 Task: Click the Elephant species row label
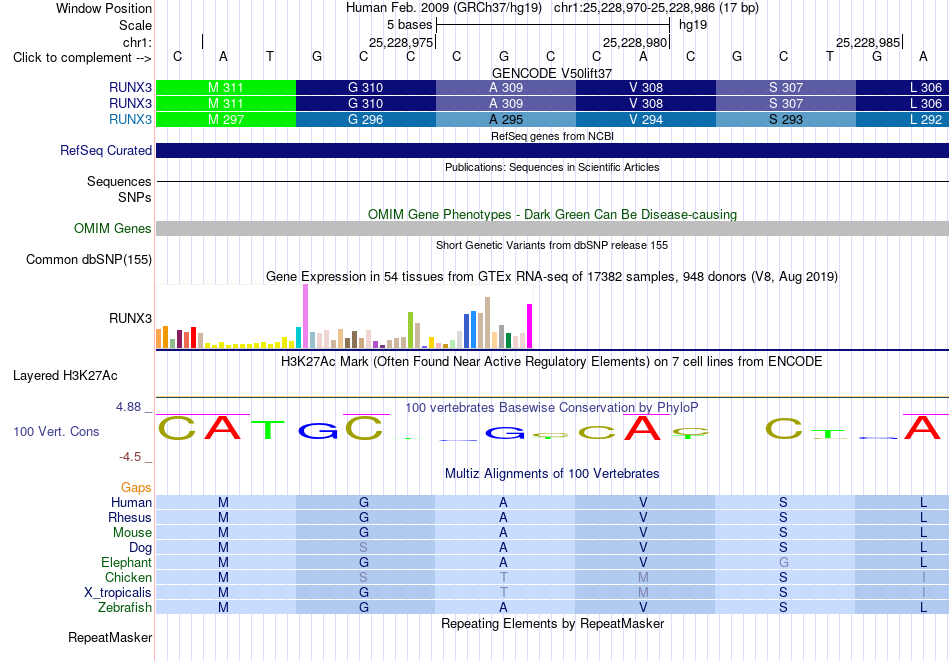click(127, 562)
